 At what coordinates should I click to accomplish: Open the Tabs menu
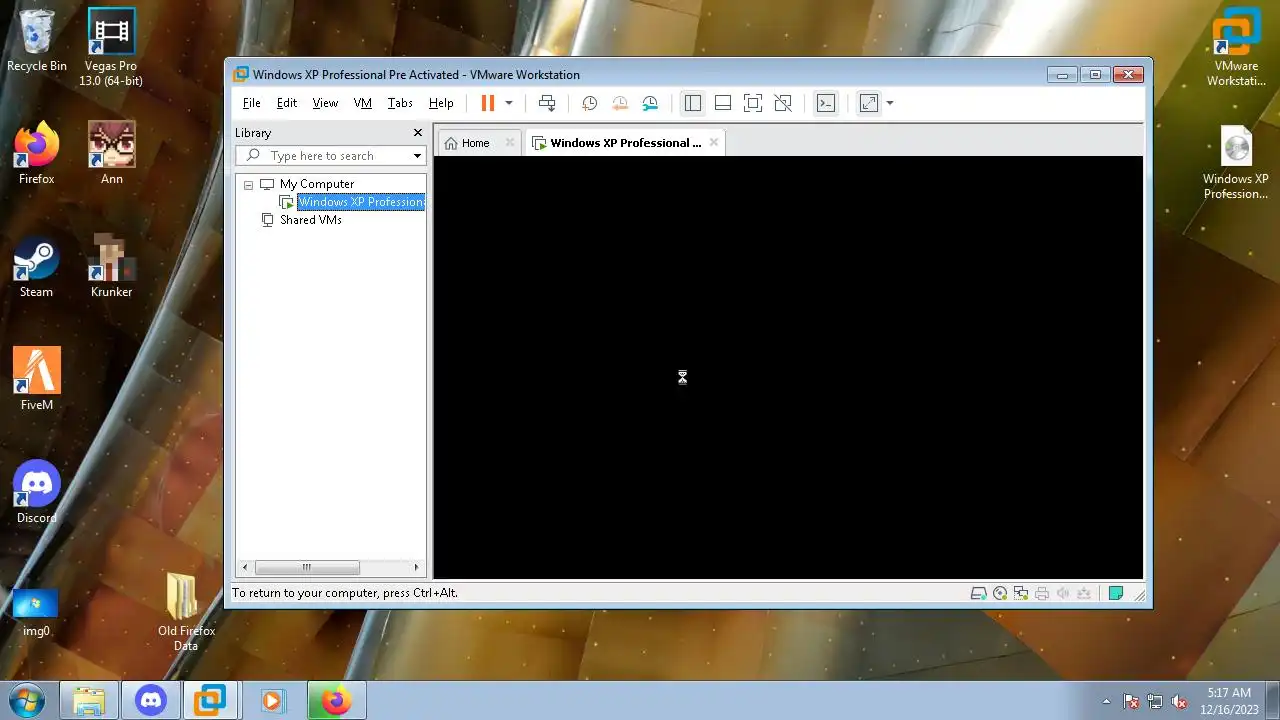[400, 103]
